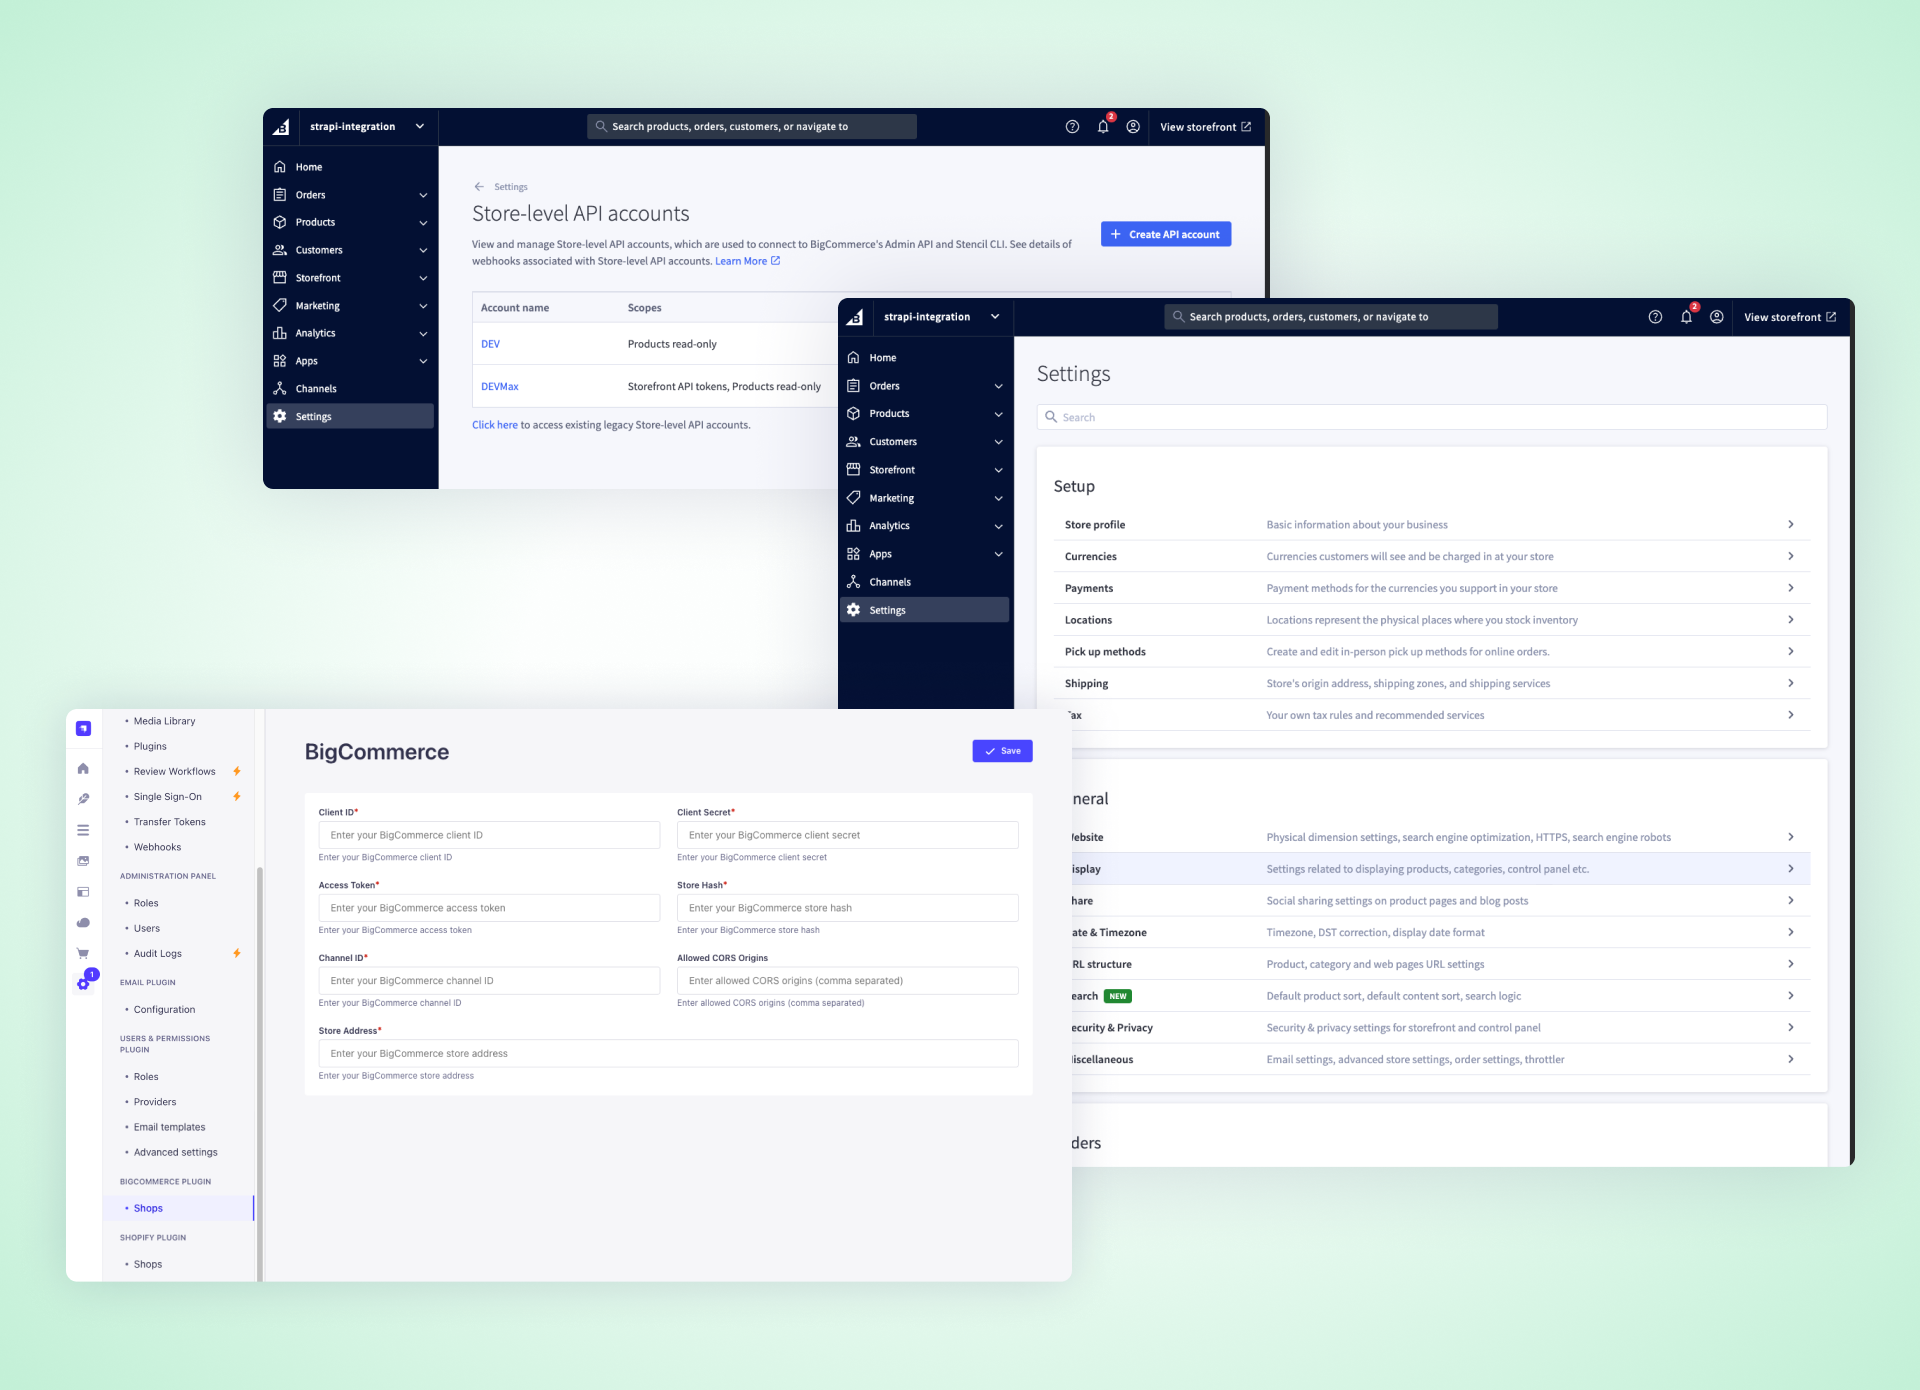Image resolution: width=1920 pixels, height=1390 pixels.
Task: Open the notifications bell in BigCommerce top bar
Action: 1687,316
